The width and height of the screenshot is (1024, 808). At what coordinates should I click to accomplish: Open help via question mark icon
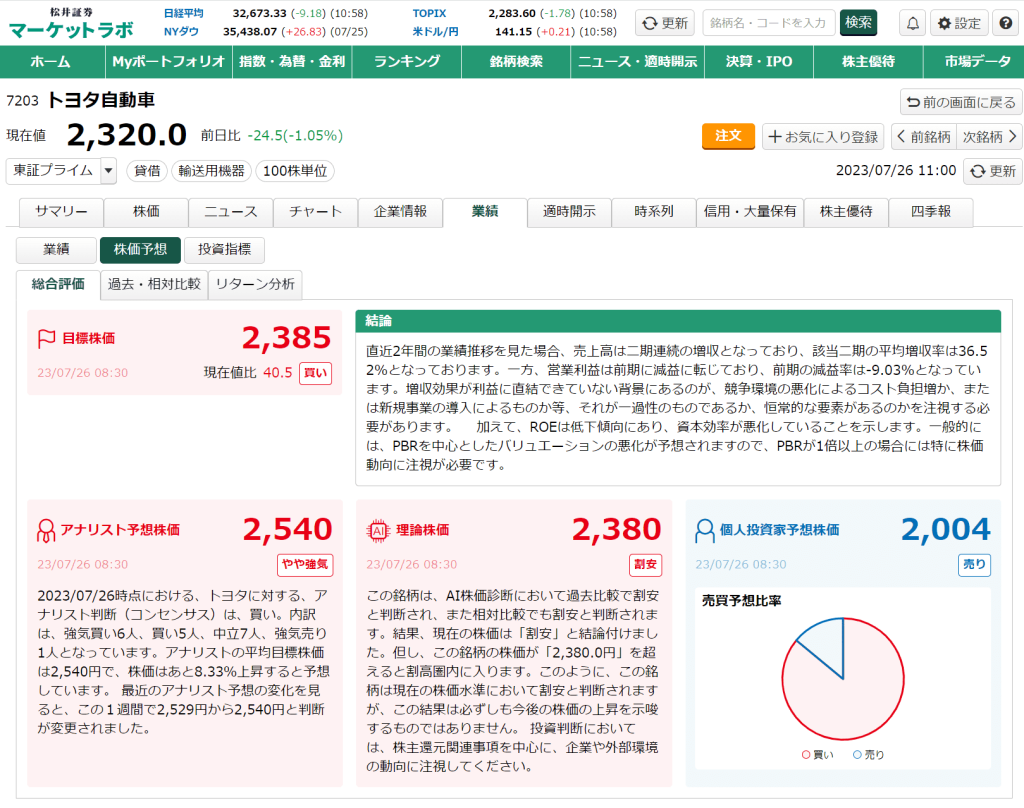point(1006,24)
